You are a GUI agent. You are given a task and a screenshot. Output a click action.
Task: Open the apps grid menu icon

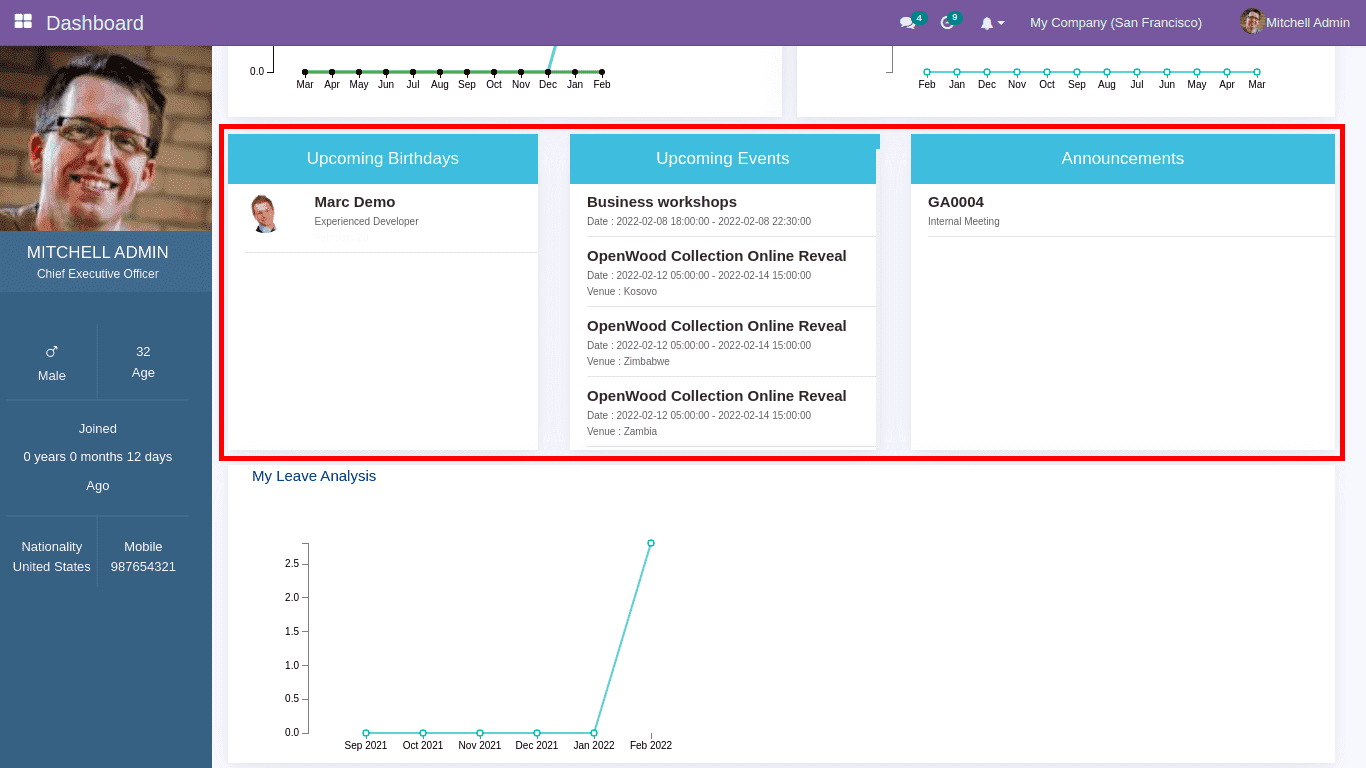pyautogui.click(x=23, y=21)
